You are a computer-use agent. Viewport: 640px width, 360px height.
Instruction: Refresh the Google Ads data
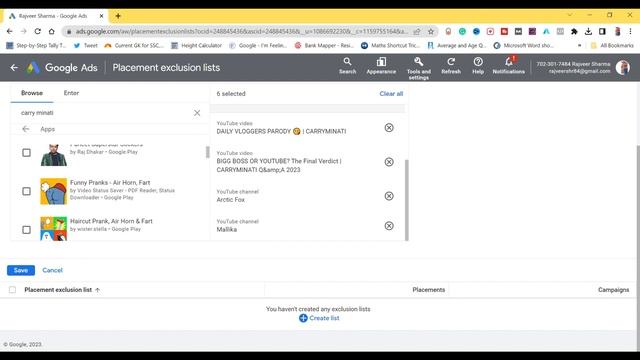pyautogui.click(x=451, y=66)
